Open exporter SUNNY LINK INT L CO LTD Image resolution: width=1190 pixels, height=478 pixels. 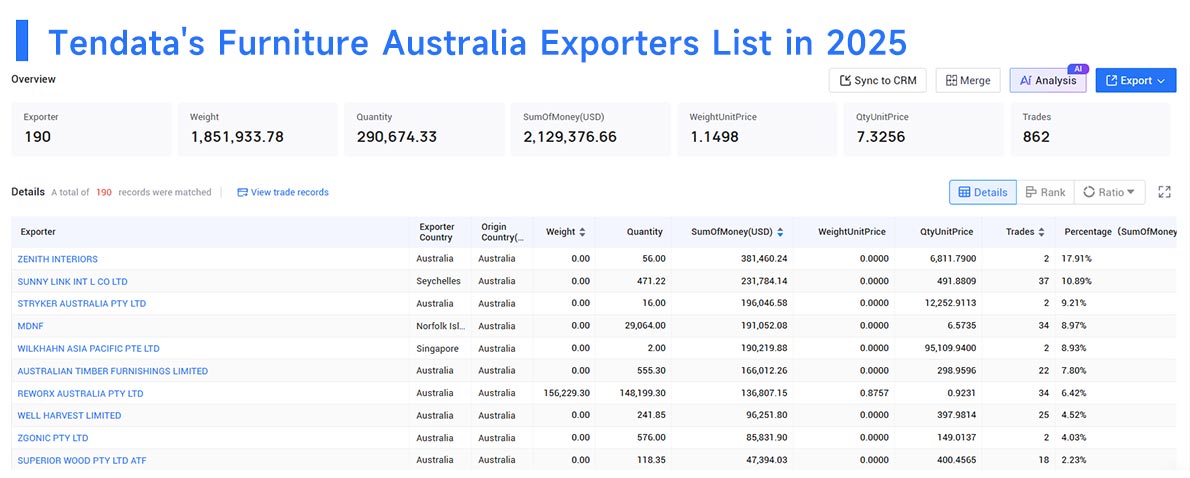click(x=72, y=281)
